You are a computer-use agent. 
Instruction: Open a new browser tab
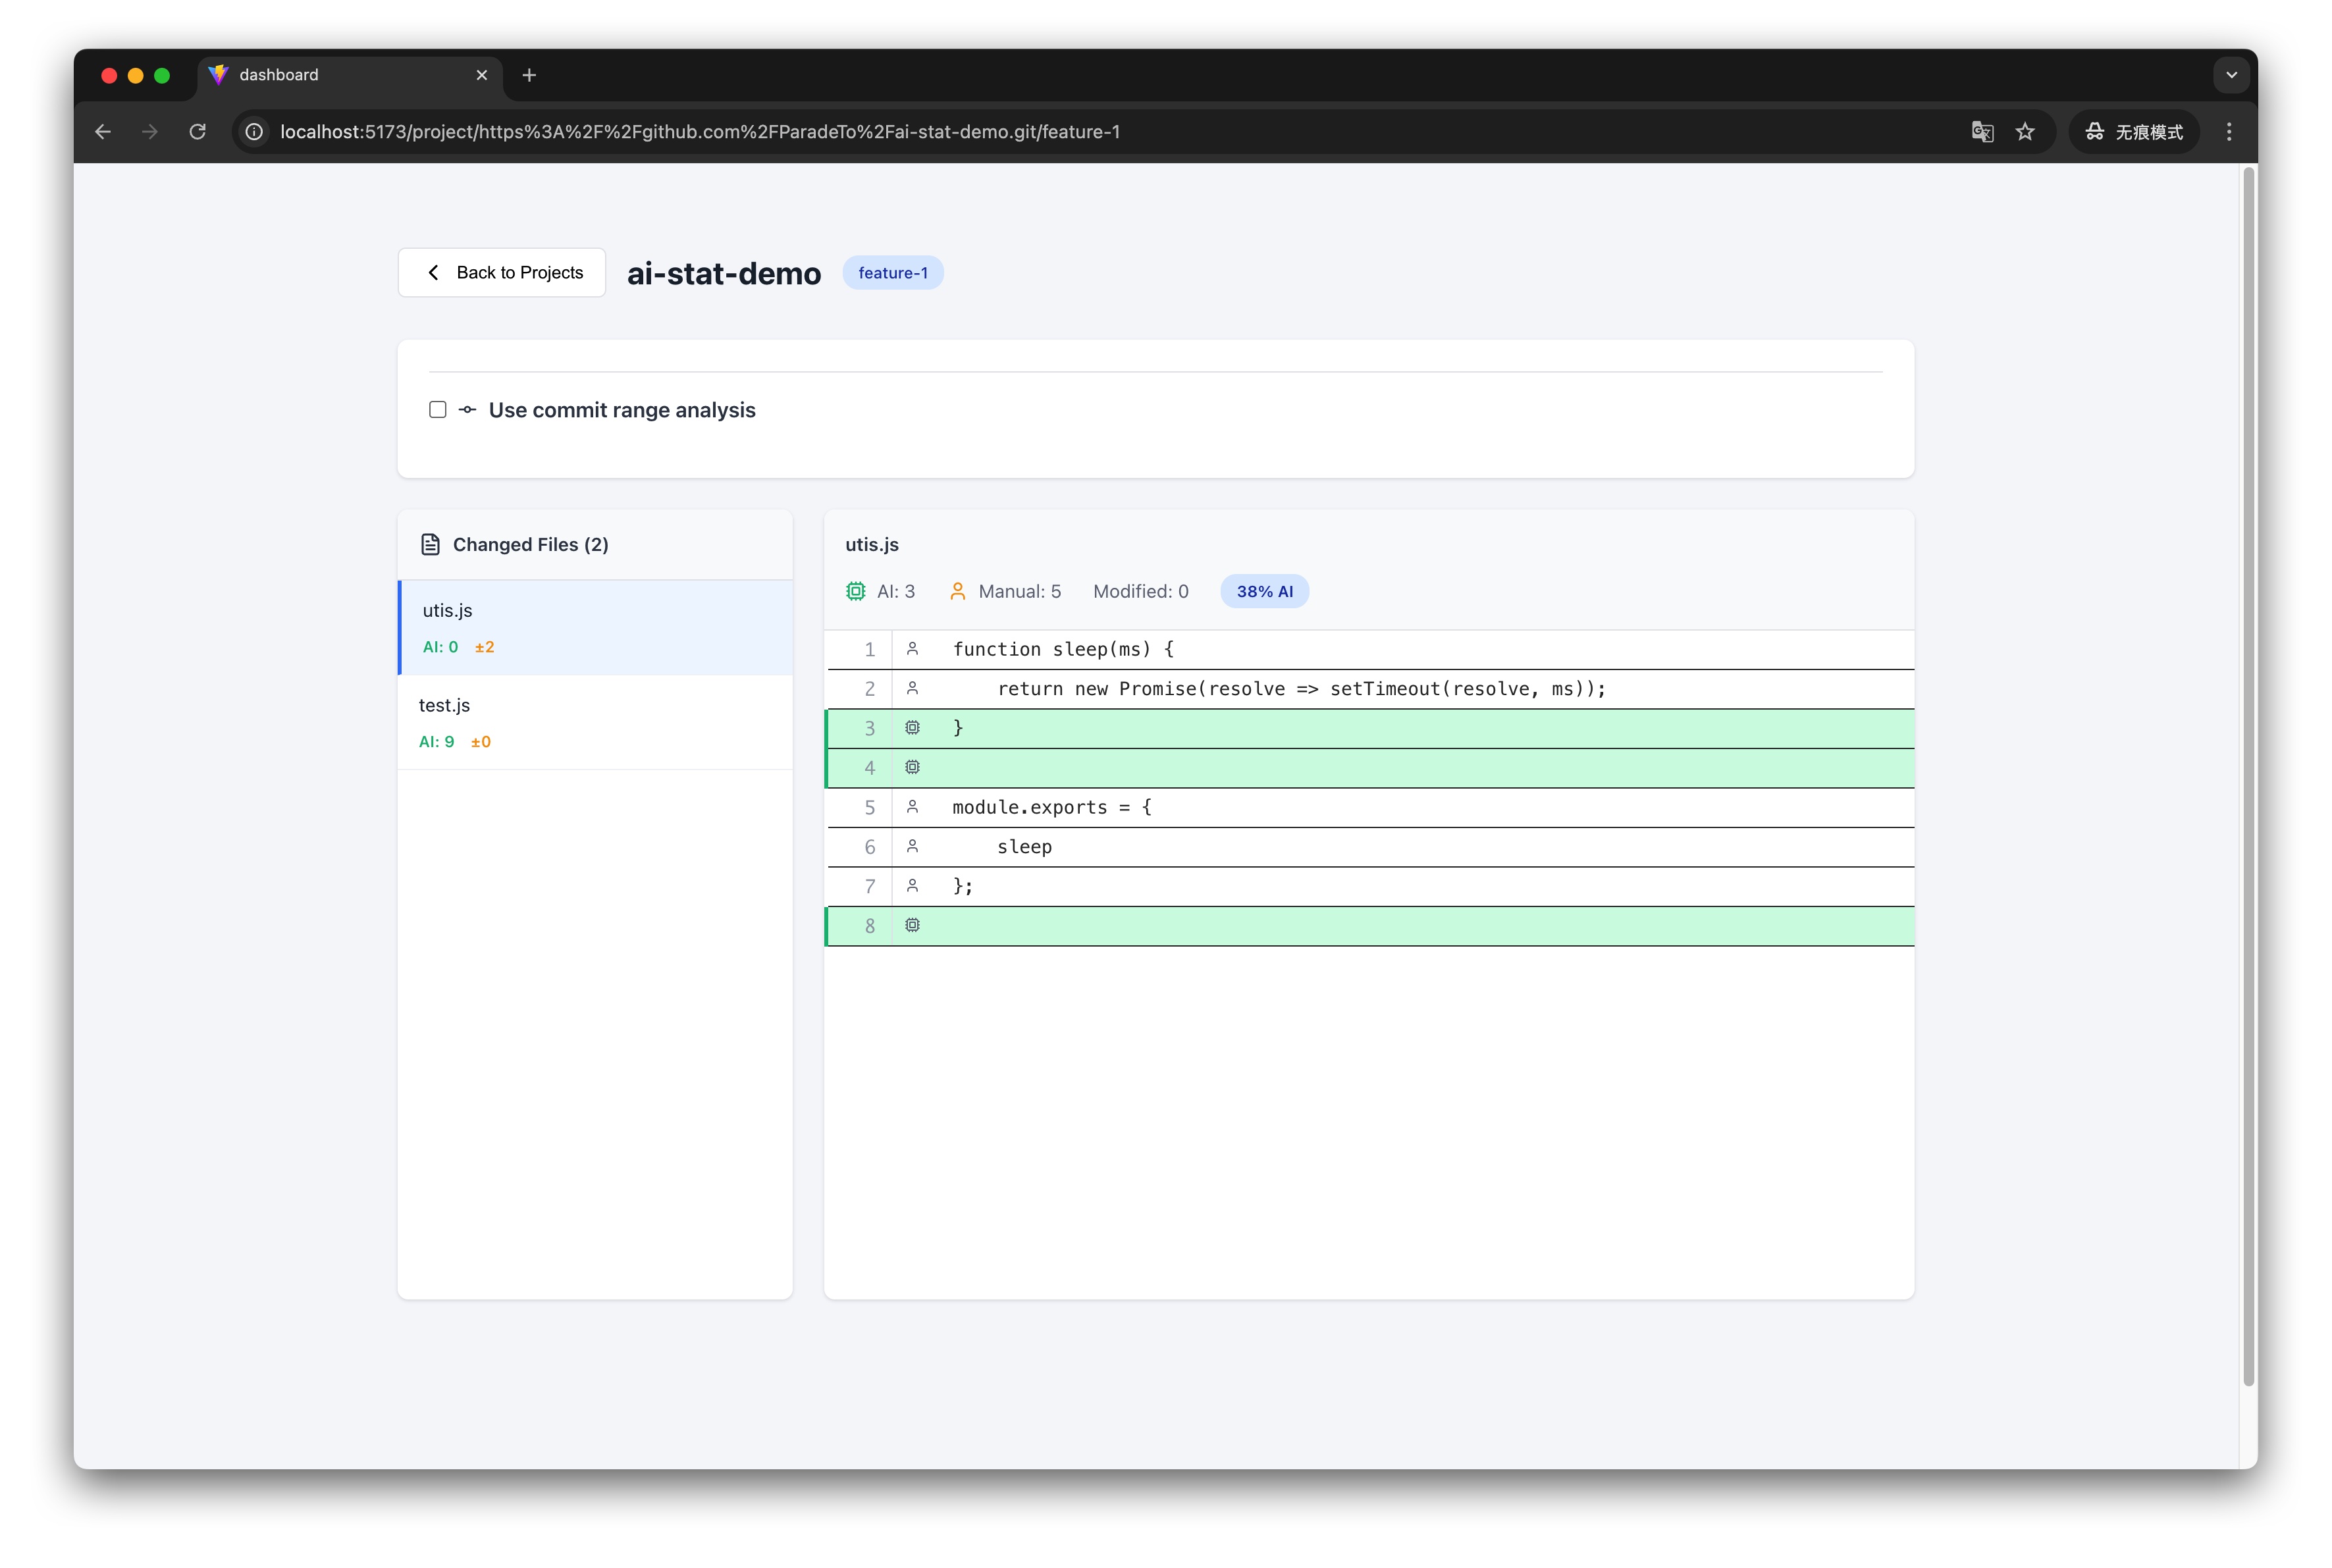point(529,75)
